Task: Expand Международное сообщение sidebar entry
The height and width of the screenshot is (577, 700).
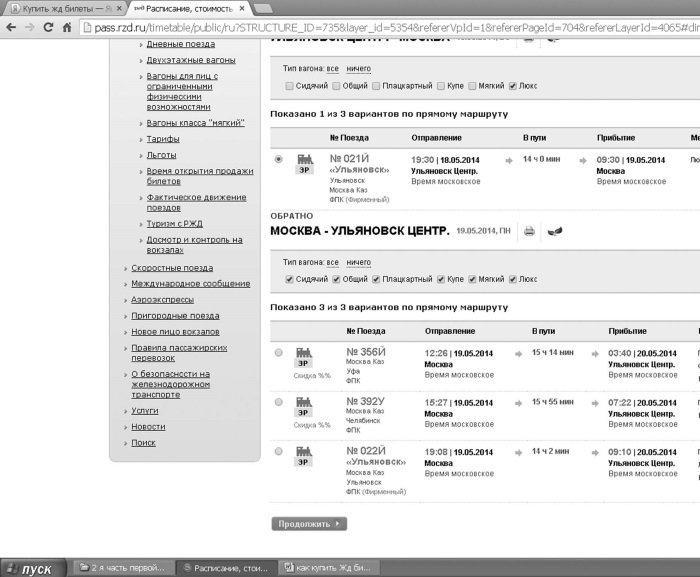Action: pos(191,284)
